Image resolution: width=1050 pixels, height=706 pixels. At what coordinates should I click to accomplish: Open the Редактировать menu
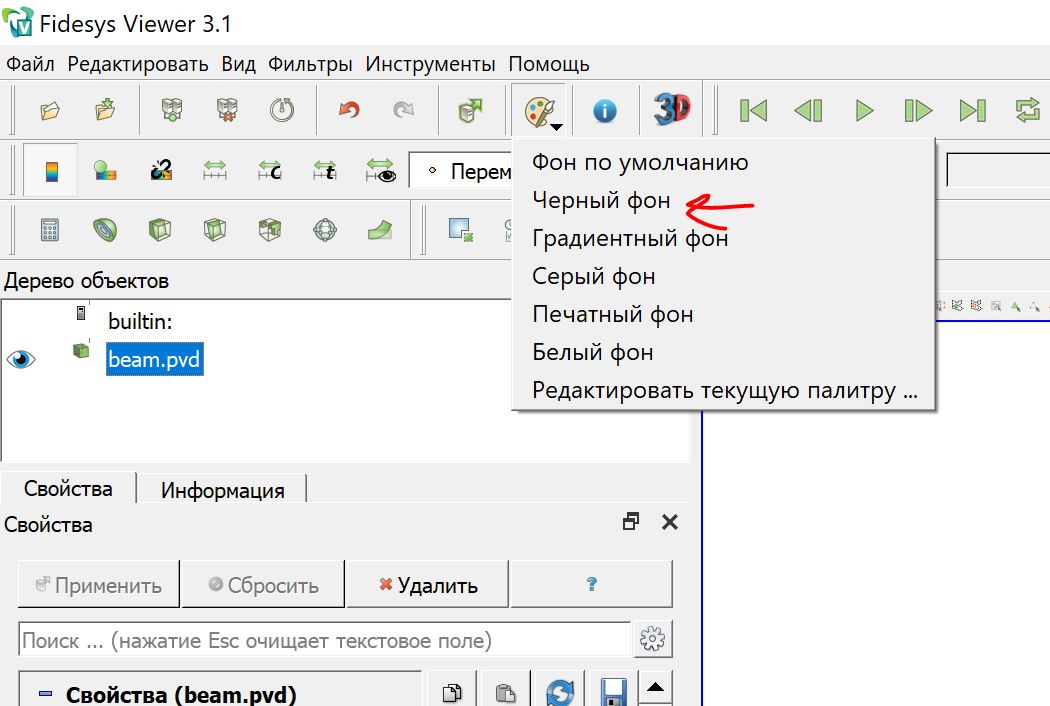point(138,64)
